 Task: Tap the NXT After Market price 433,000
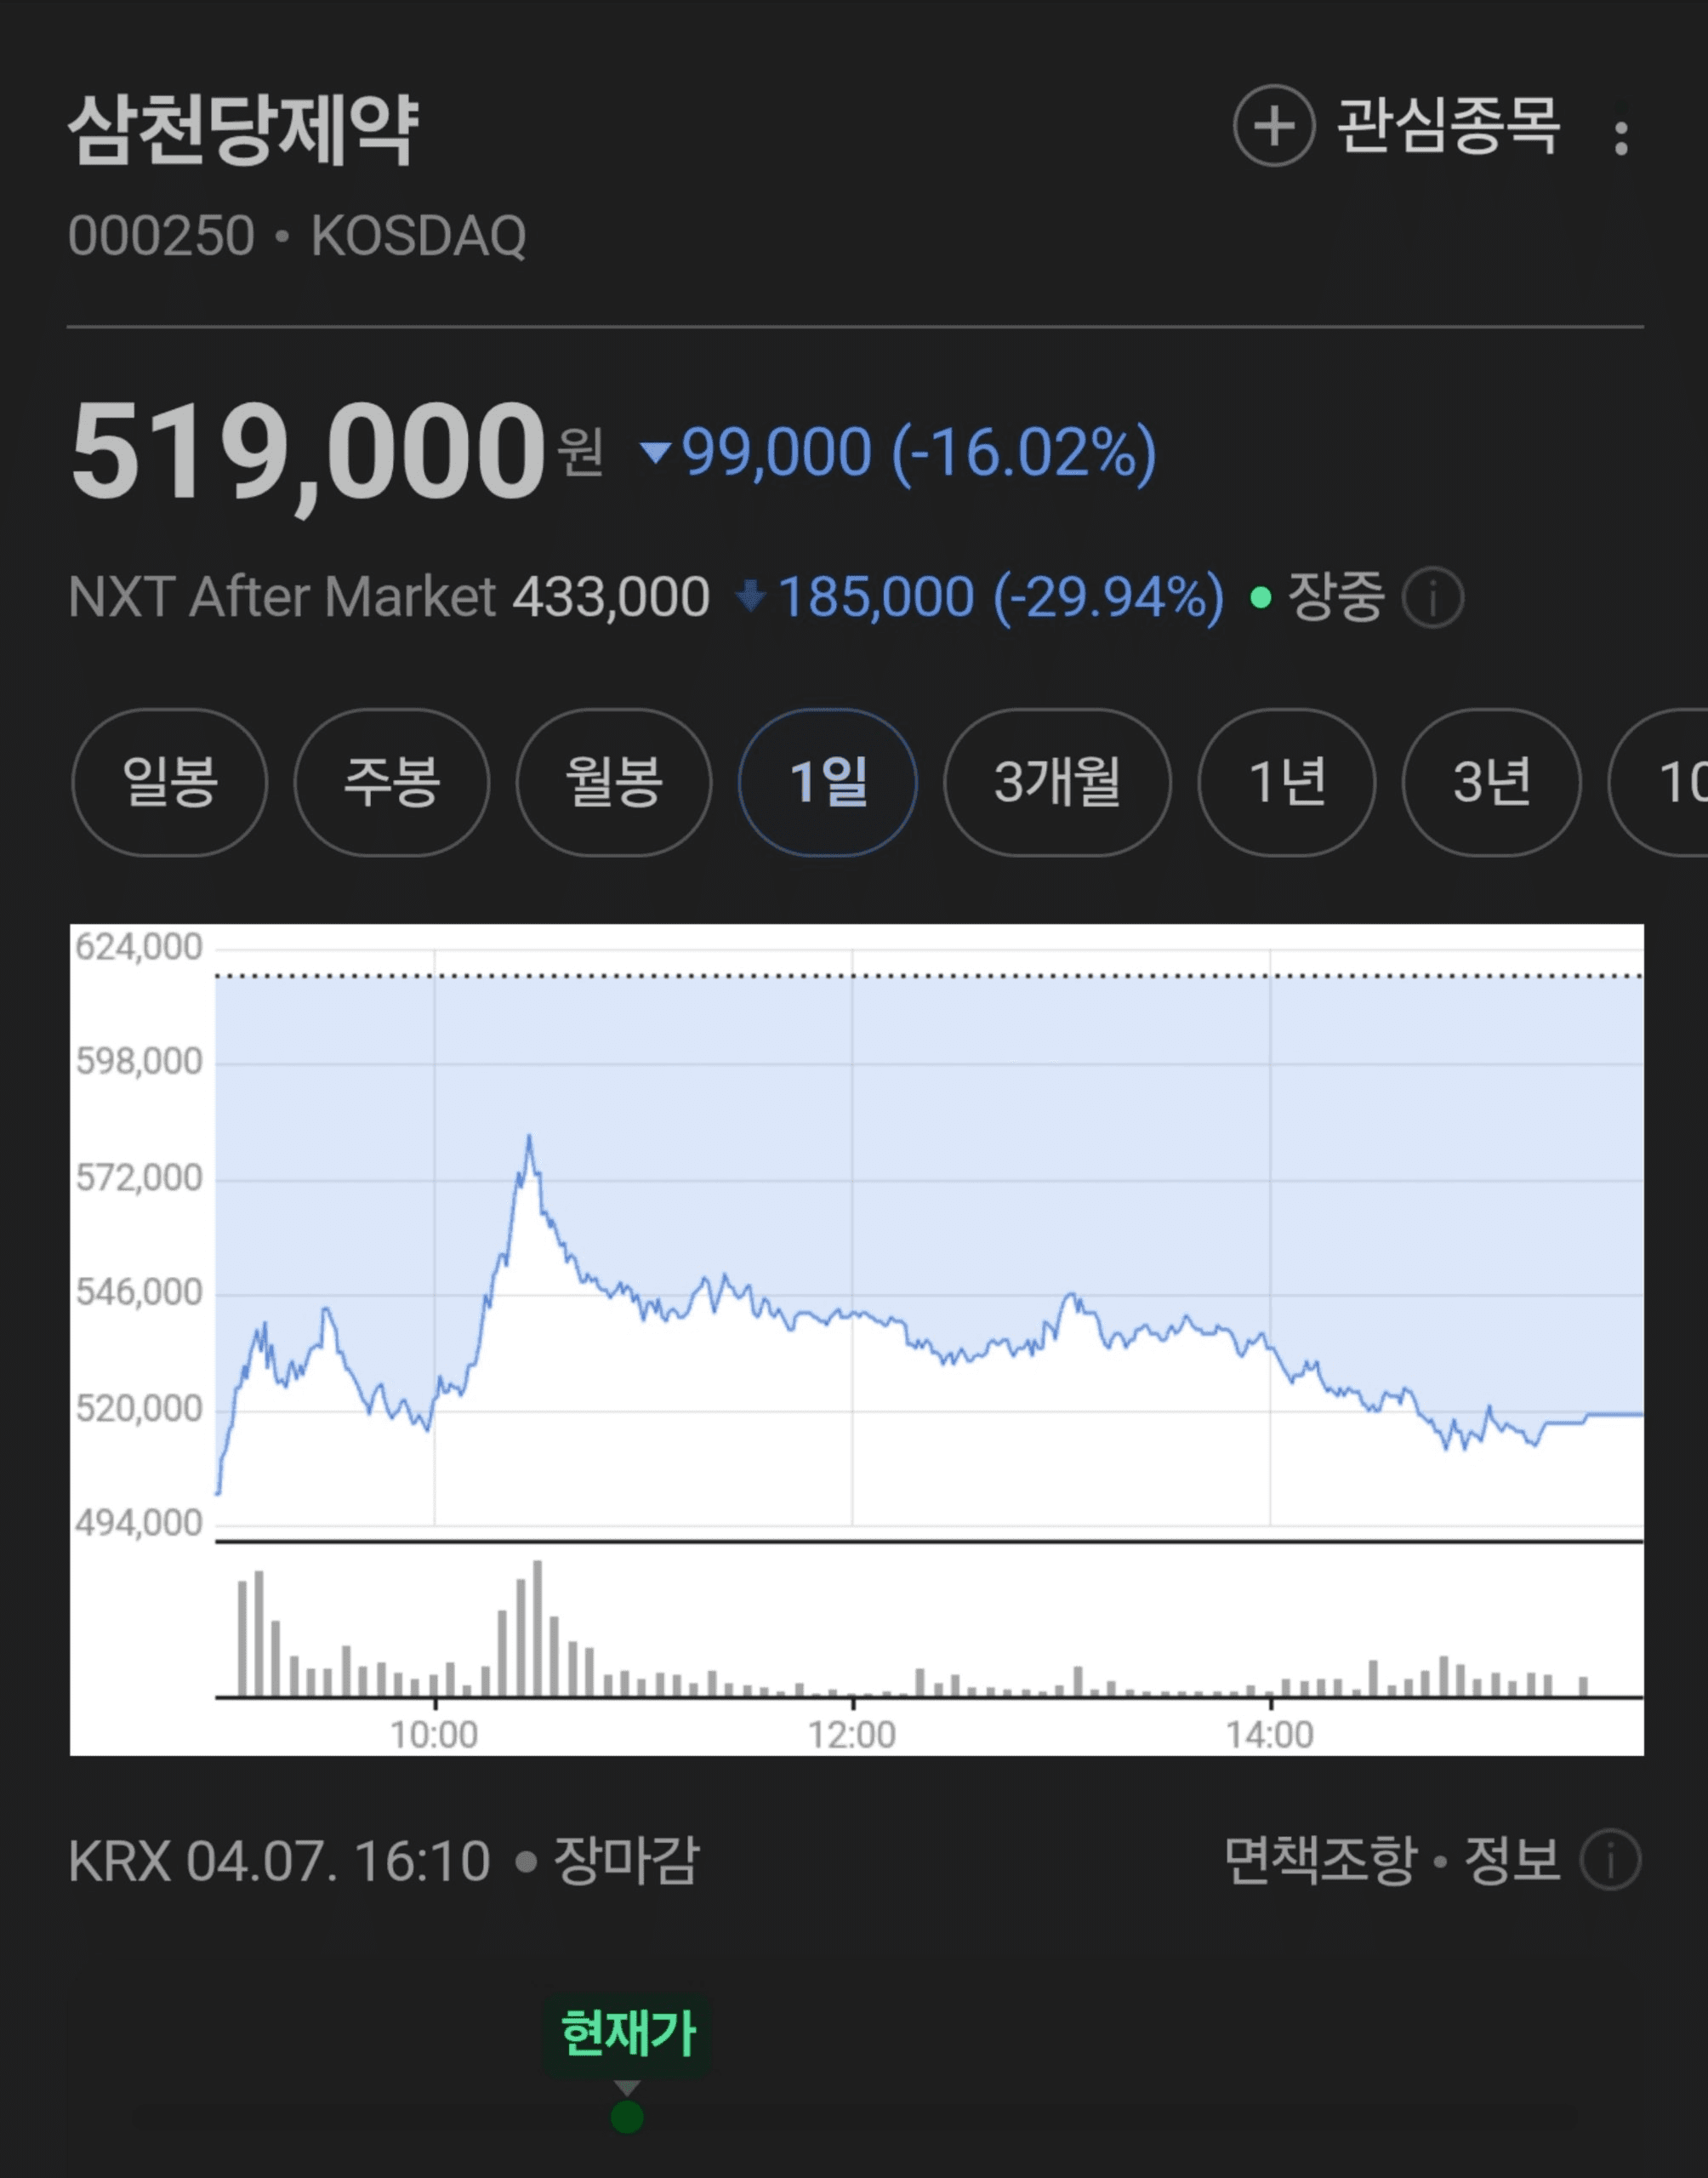click(611, 597)
